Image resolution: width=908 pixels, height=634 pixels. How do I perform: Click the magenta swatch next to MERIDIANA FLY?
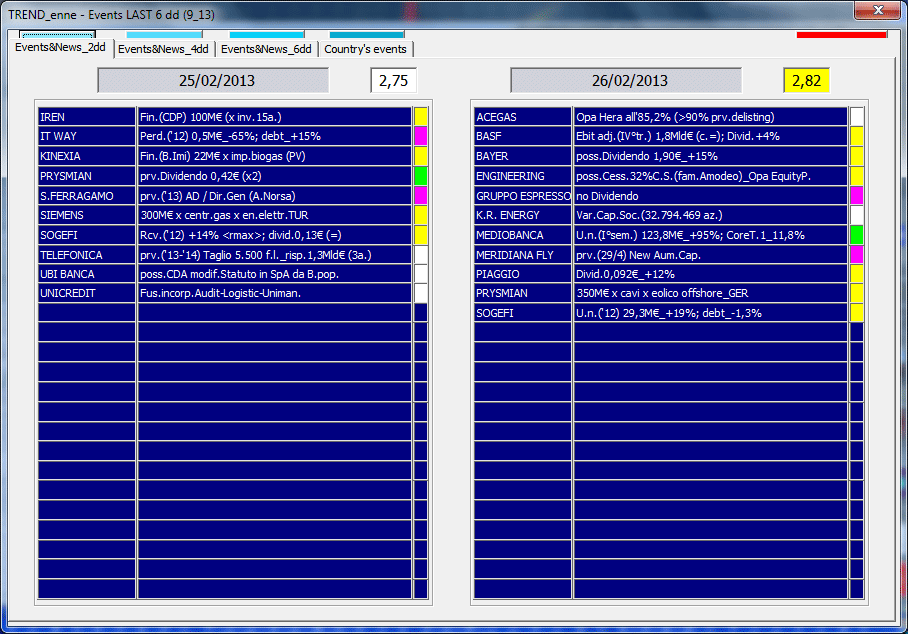coord(857,254)
